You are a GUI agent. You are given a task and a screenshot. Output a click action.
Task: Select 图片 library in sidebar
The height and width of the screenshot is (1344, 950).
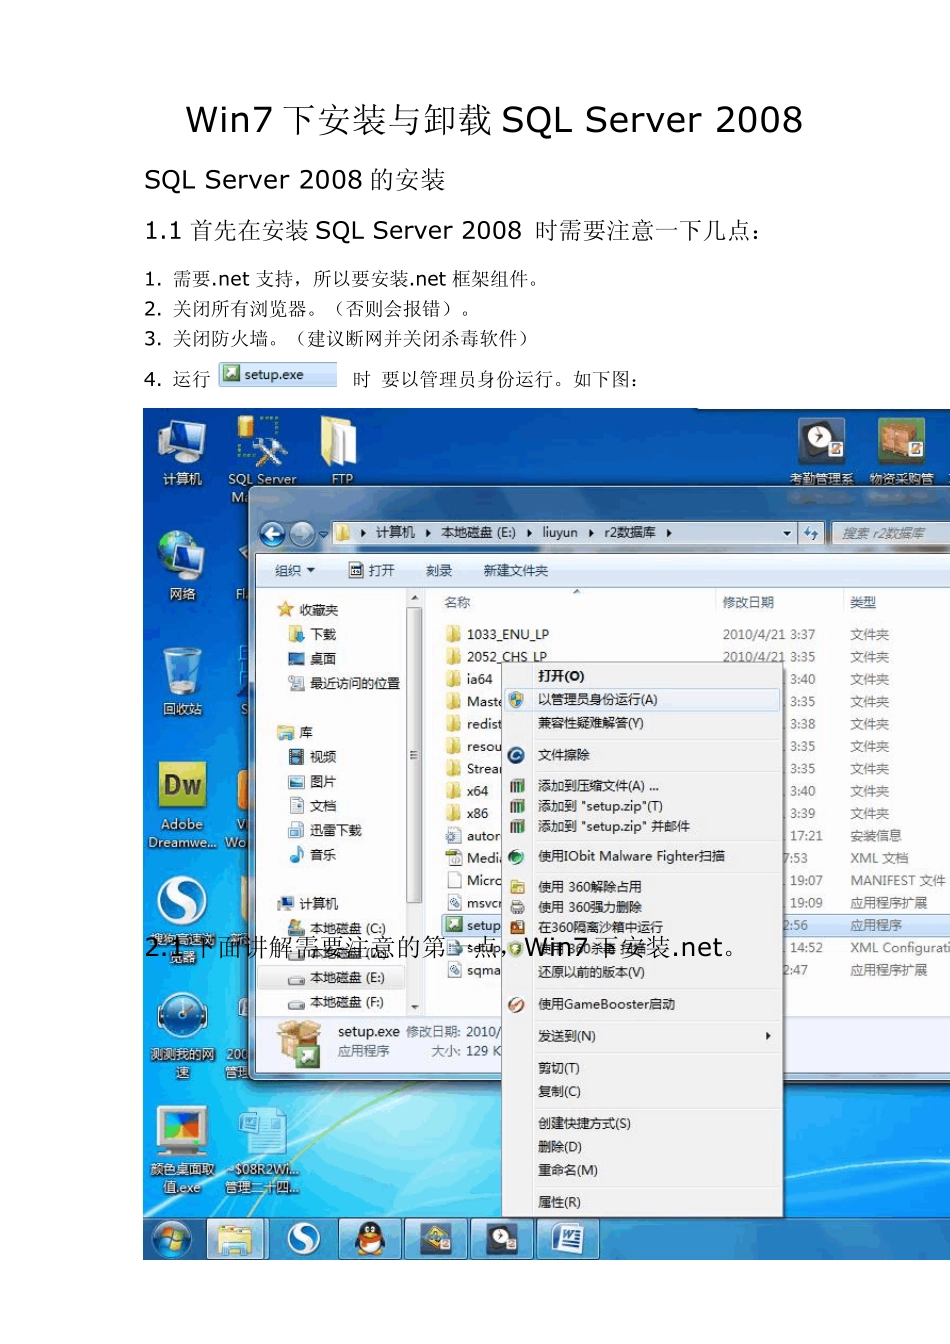[x=313, y=781]
